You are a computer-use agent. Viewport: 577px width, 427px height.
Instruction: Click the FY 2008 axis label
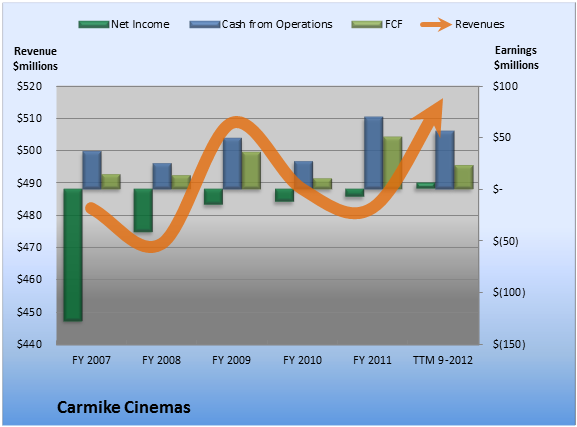161,360
